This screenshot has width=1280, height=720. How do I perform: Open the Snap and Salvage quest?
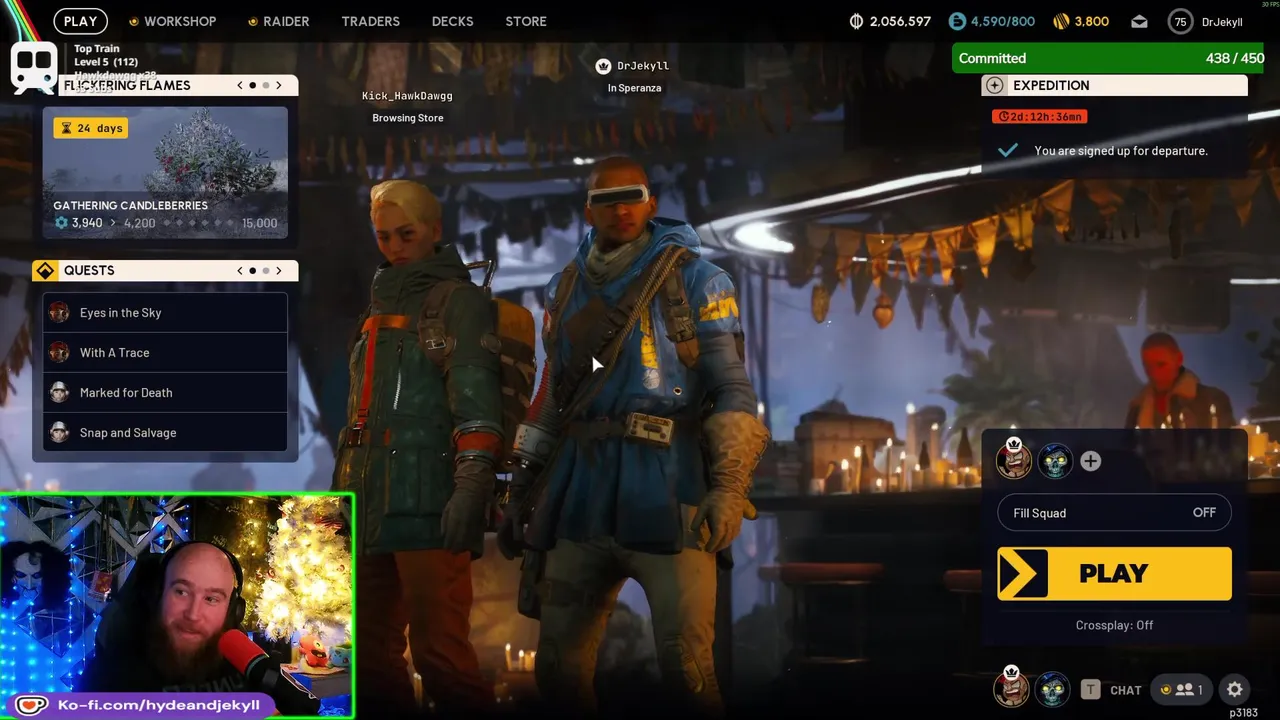coord(165,432)
